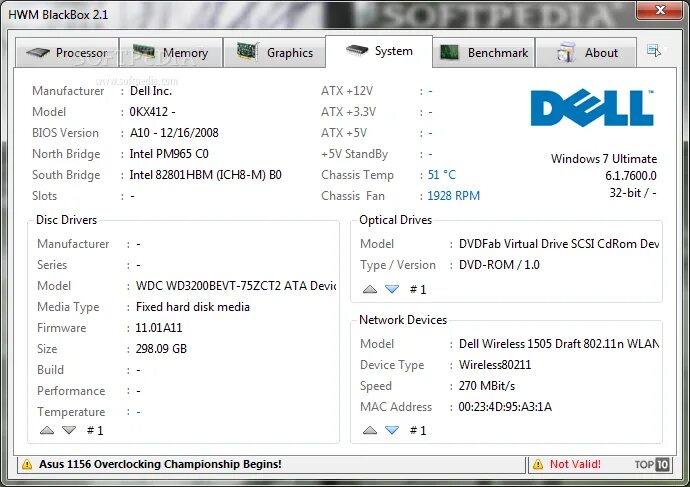Image resolution: width=690 pixels, height=487 pixels.
Task: Open the Graphics tab
Action: click(275, 52)
